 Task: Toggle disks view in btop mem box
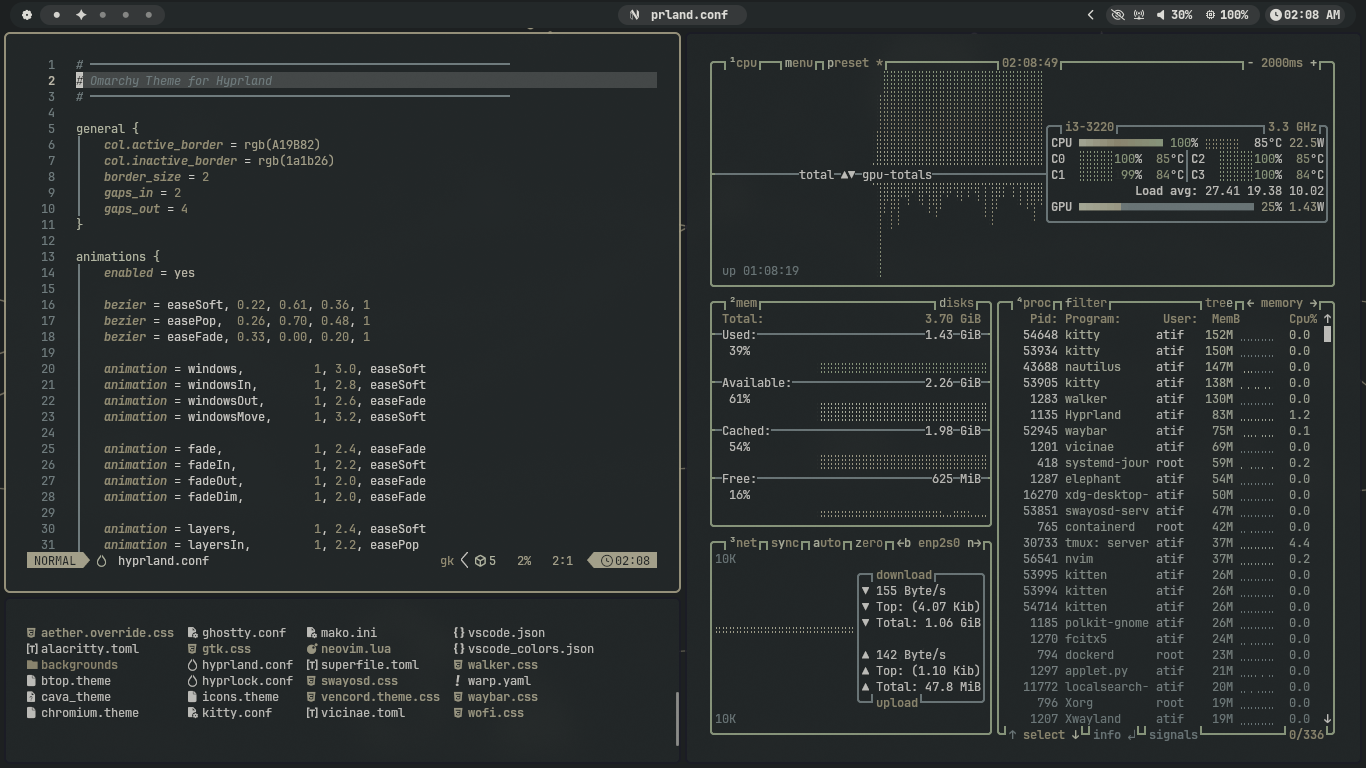[956, 303]
